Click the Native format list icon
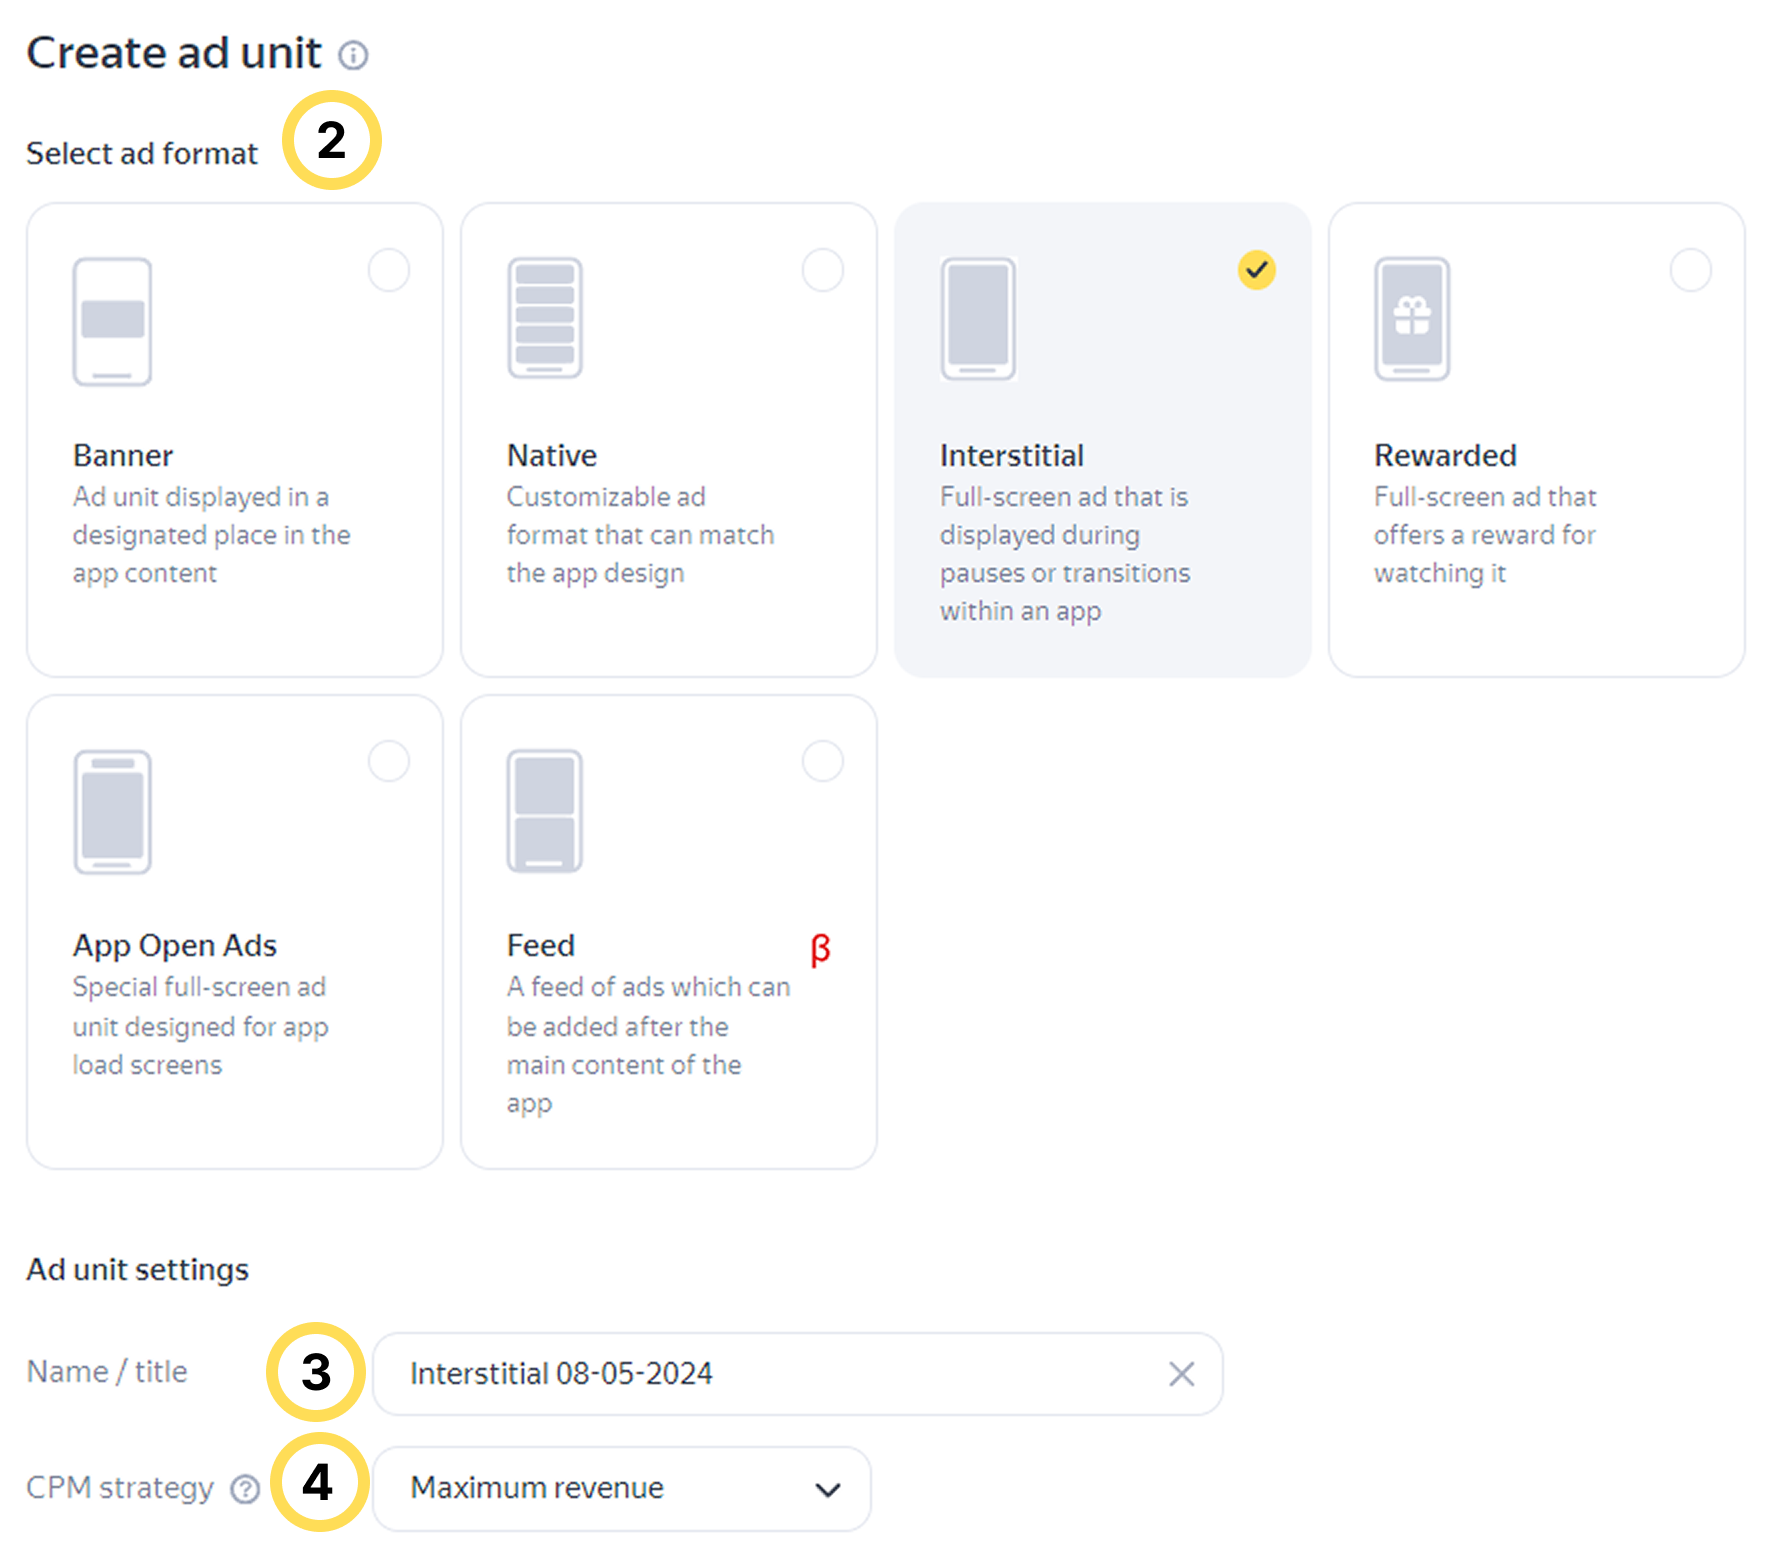This screenshot has height=1550, width=1770. click(x=545, y=318)
